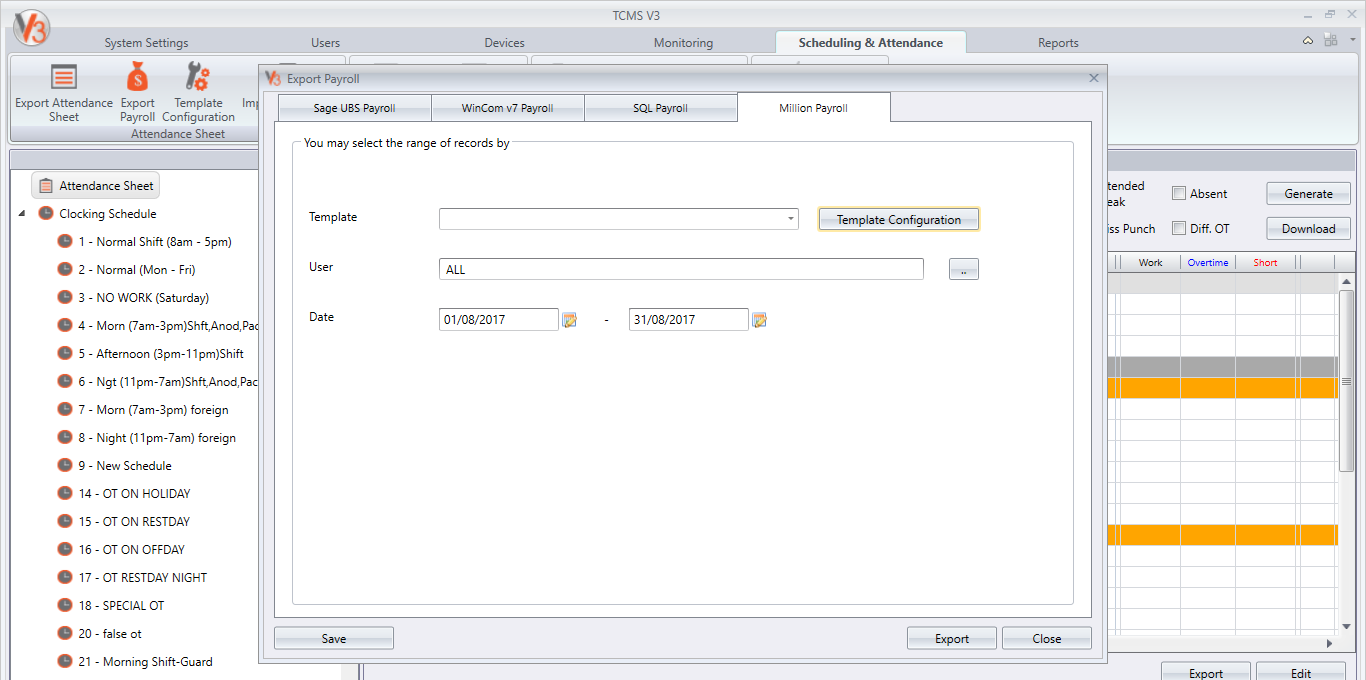The image size is (1366, 680).
Task: Open the Export Payroll ribbon icon
Action: (137, 78)
